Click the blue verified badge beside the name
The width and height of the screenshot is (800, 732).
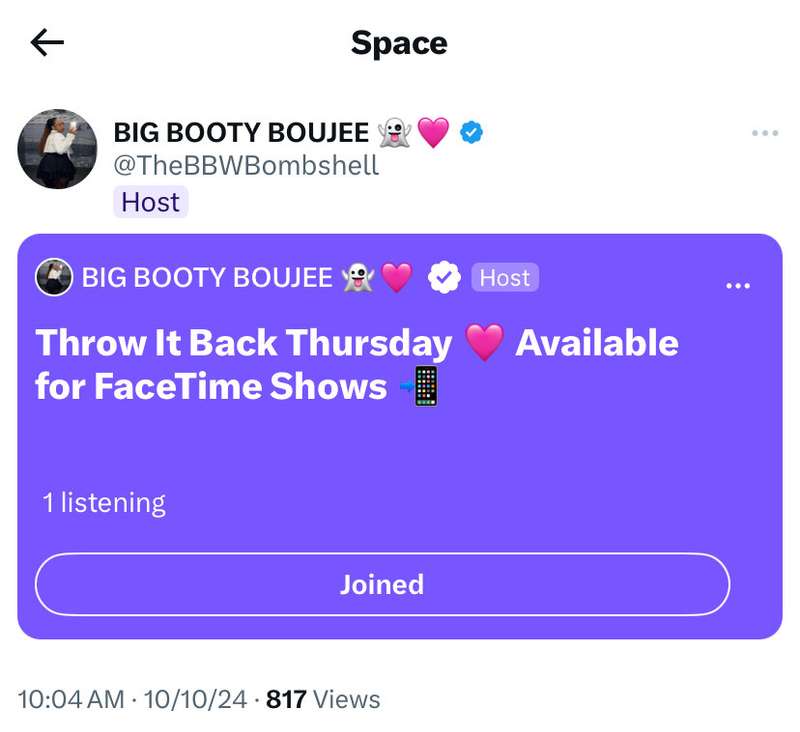click(471, 132)
